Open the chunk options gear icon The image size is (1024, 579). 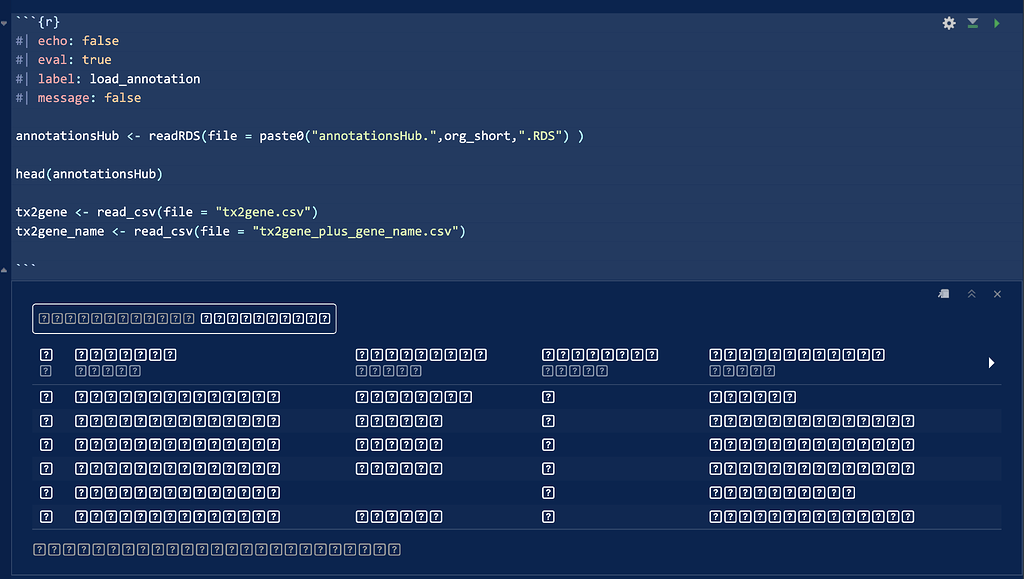click(948, 22)
